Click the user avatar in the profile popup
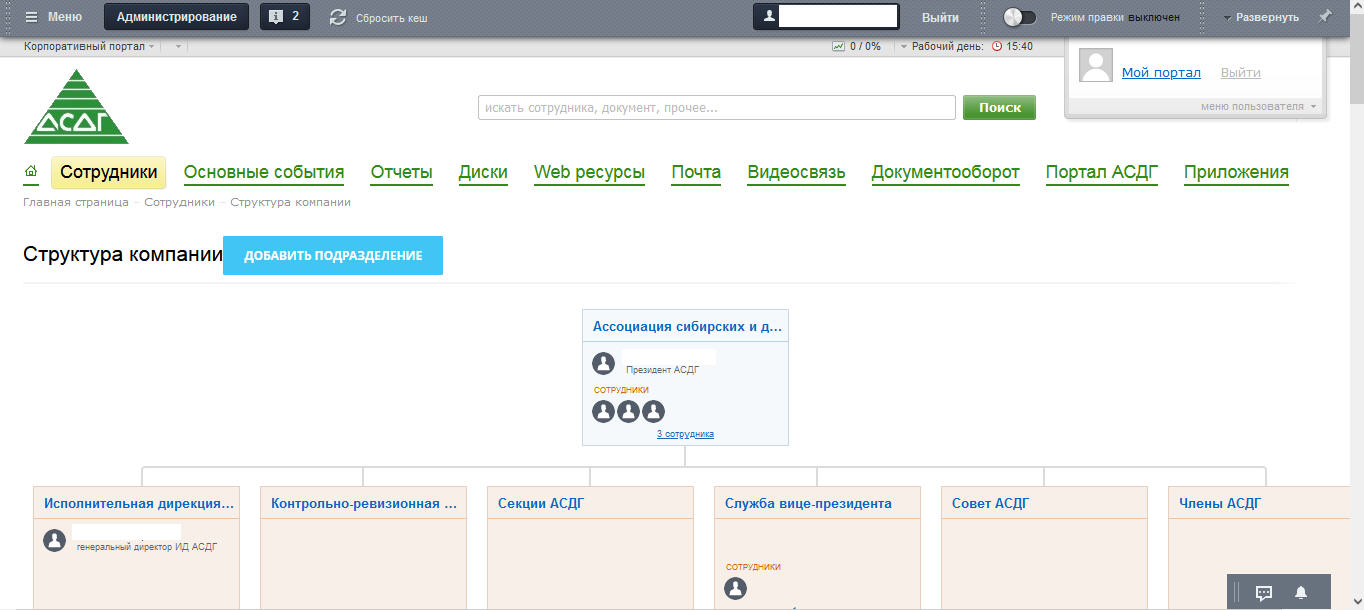 [1096, 65]
